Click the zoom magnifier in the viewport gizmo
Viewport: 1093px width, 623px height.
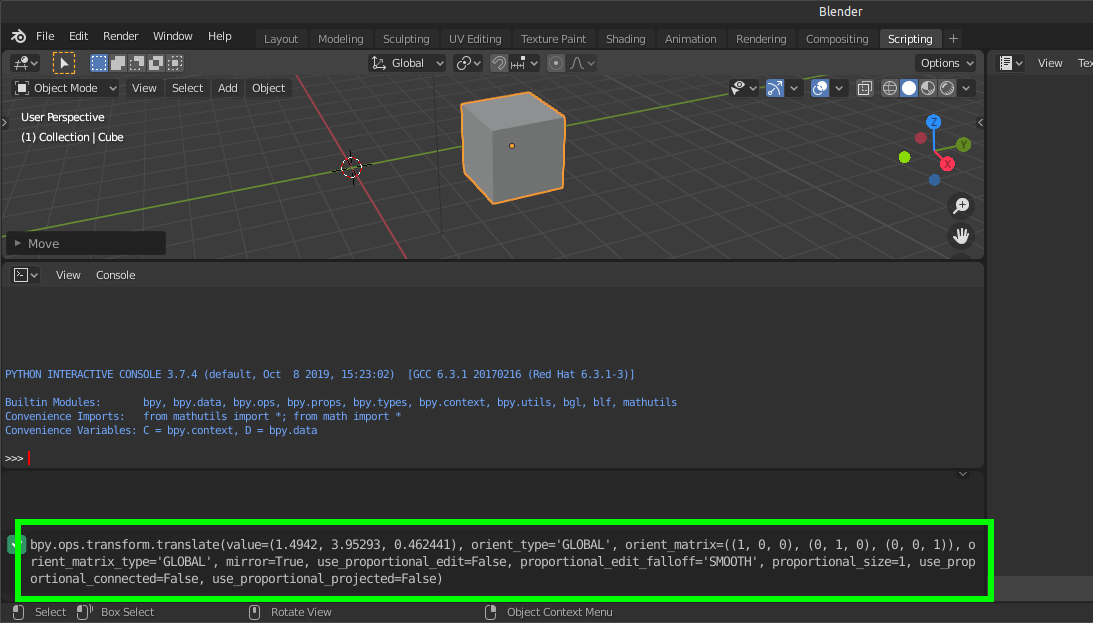coord(960,206)
